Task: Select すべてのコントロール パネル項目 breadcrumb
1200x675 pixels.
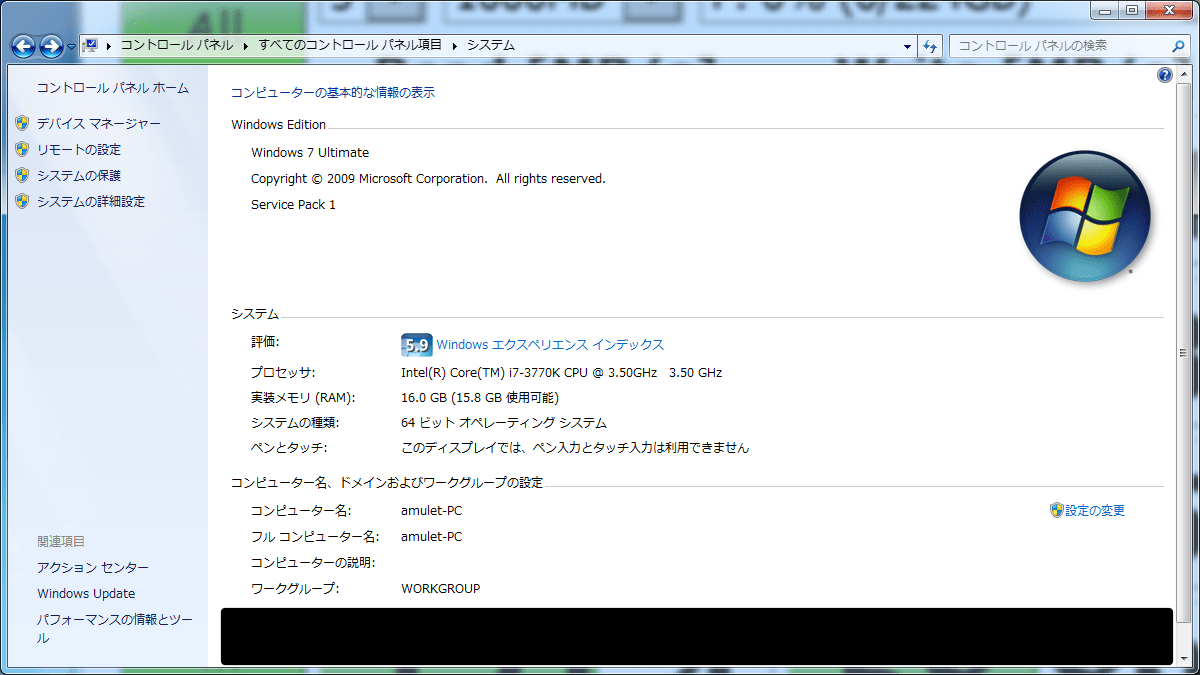Action: click(350, 45)
